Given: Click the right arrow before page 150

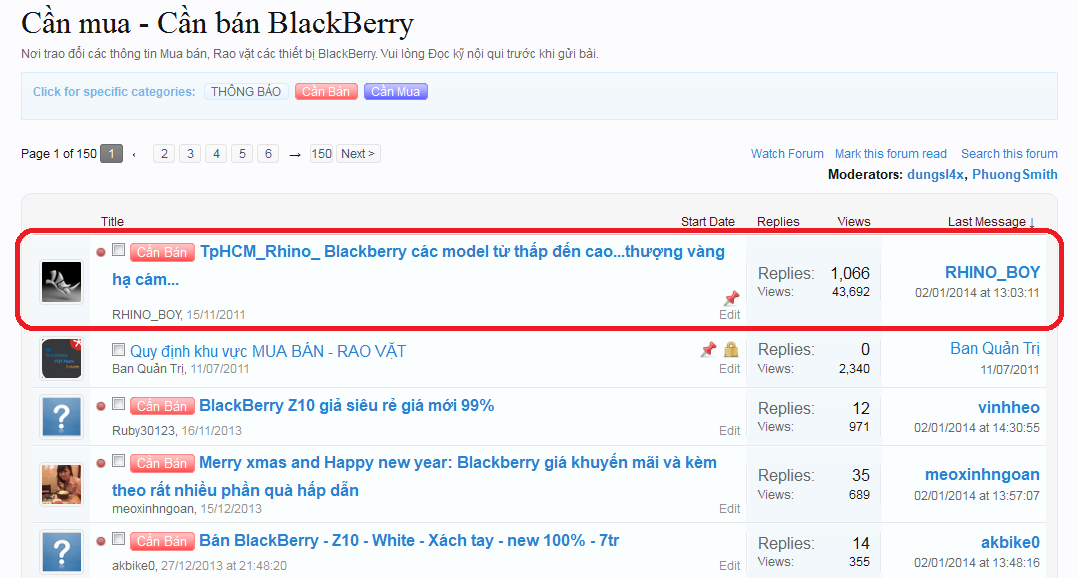Looking at the screenshot, I should (x=295, y=155).
